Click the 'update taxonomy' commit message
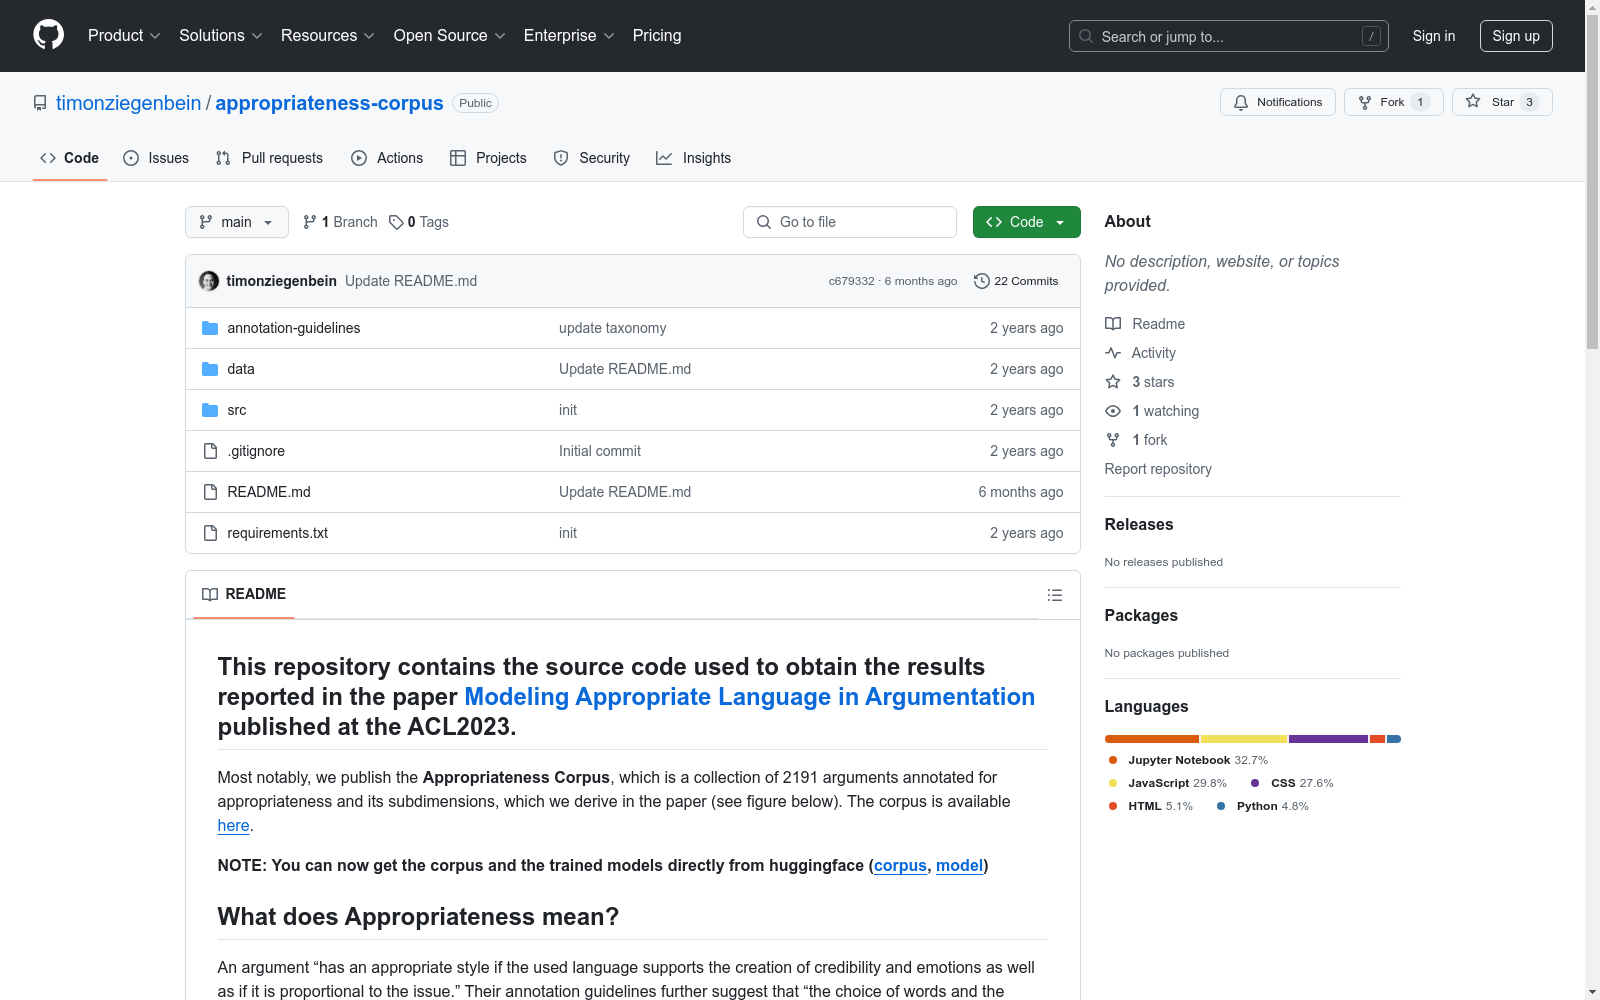This screenshot has height=1000, width=1600. pyautogui.click(x=612, y=328)
